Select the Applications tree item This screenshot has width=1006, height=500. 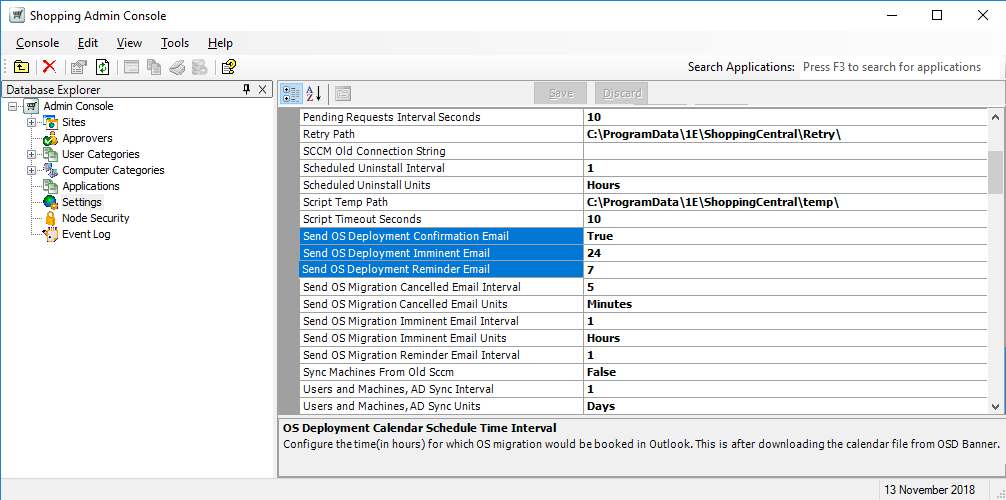point(90,186)
